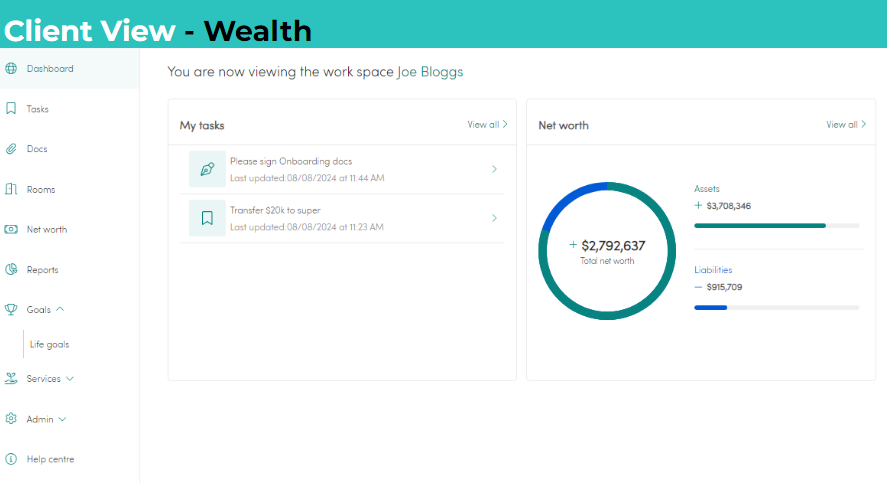Click the Goals trophy icon
The width and height of the screenshot is (887, 483).
tap(11, 309)
